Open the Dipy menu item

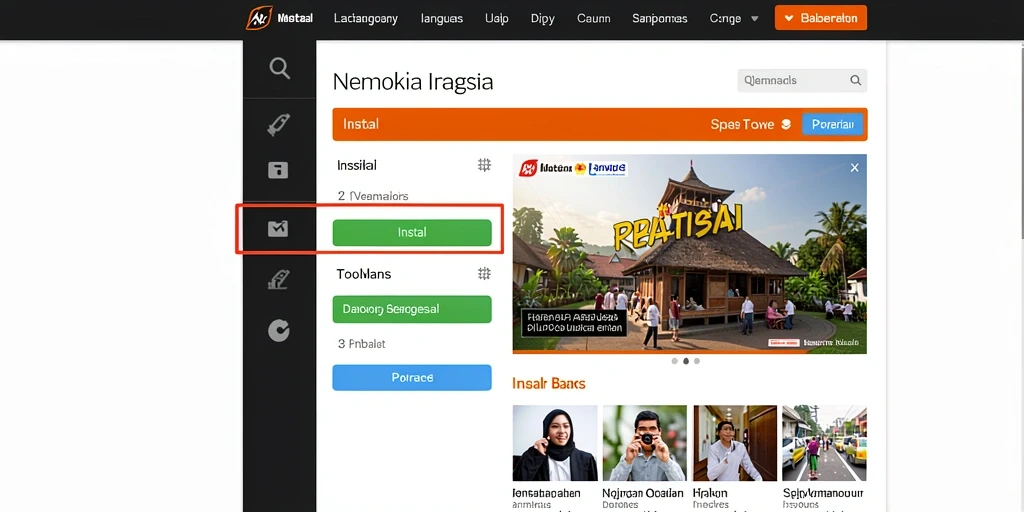pos(542,18)
